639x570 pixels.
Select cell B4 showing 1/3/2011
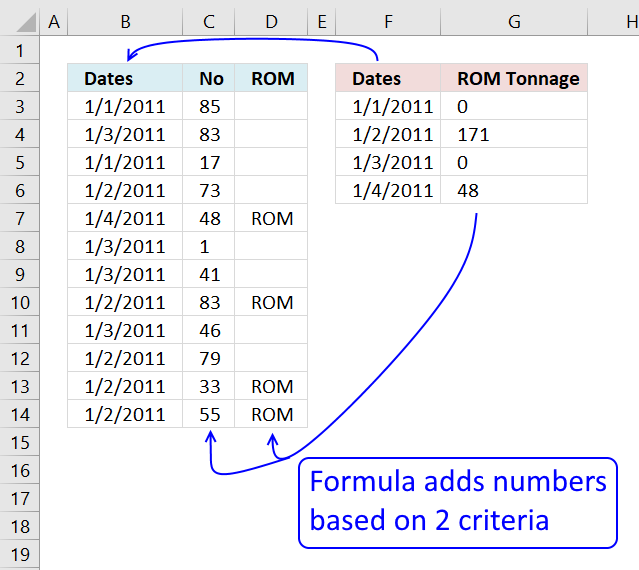(125, 134)
